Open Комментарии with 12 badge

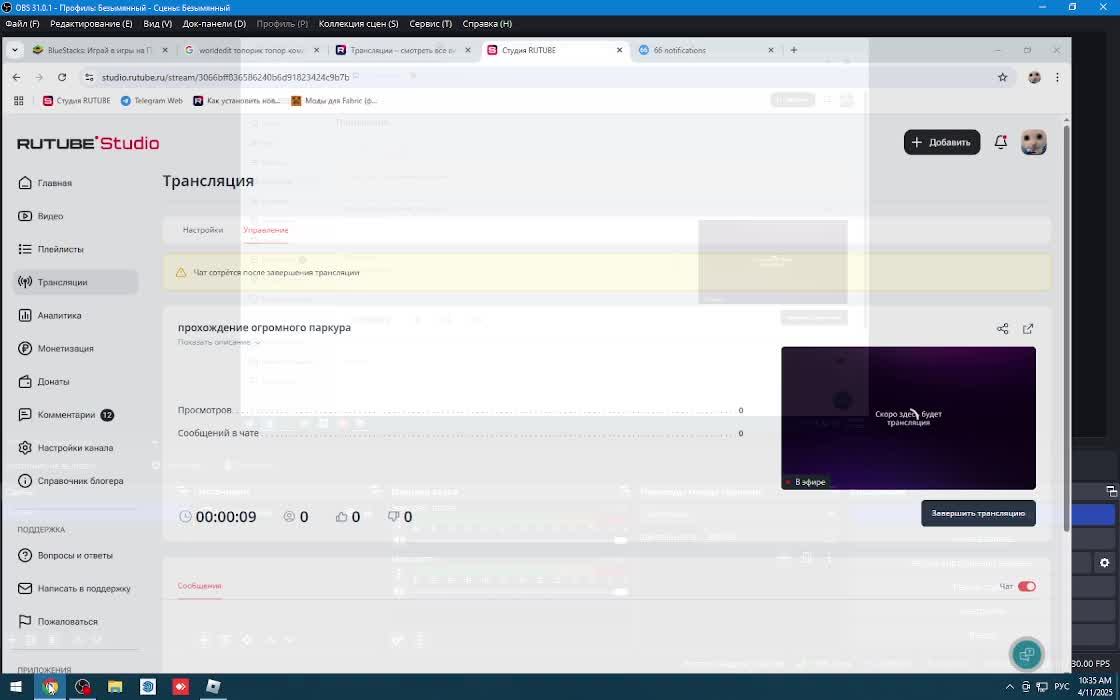pos(66,414)
